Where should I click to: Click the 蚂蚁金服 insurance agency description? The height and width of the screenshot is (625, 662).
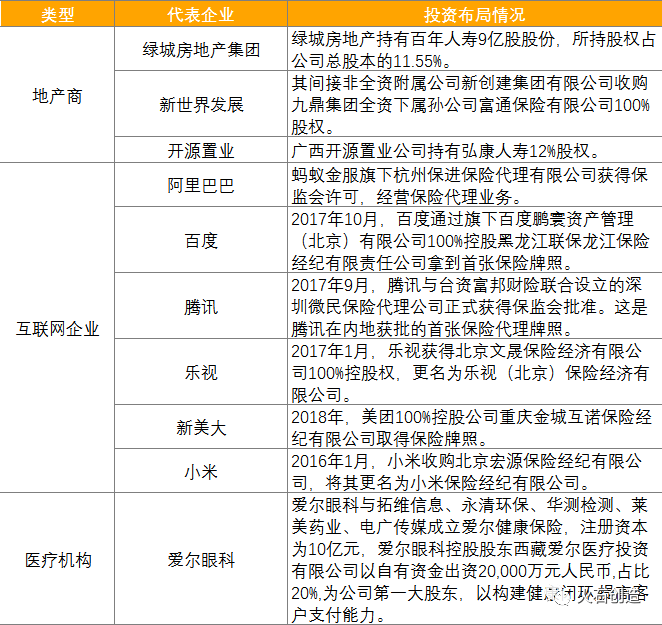click(x=474, y=185)
